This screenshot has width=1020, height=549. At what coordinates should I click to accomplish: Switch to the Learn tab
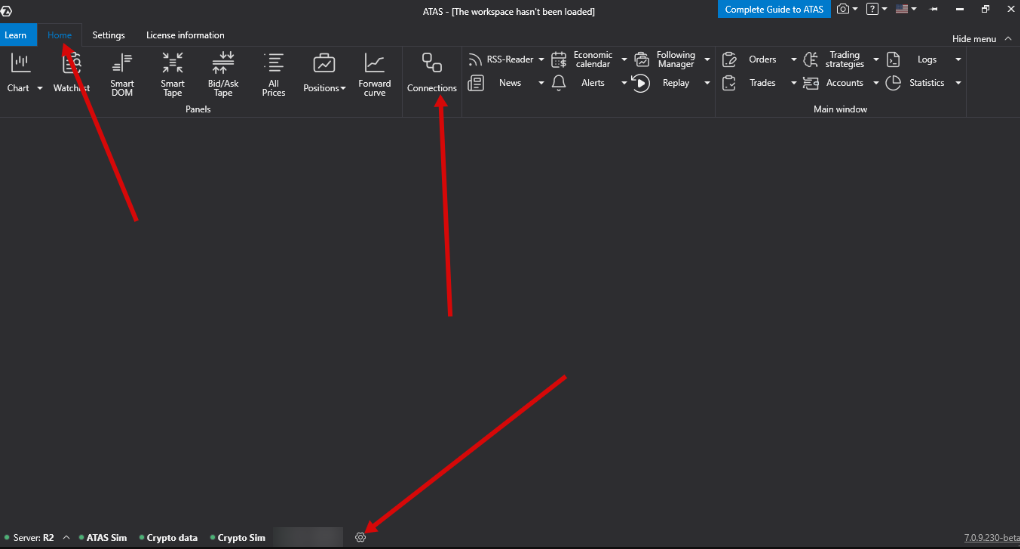point(16,35)
